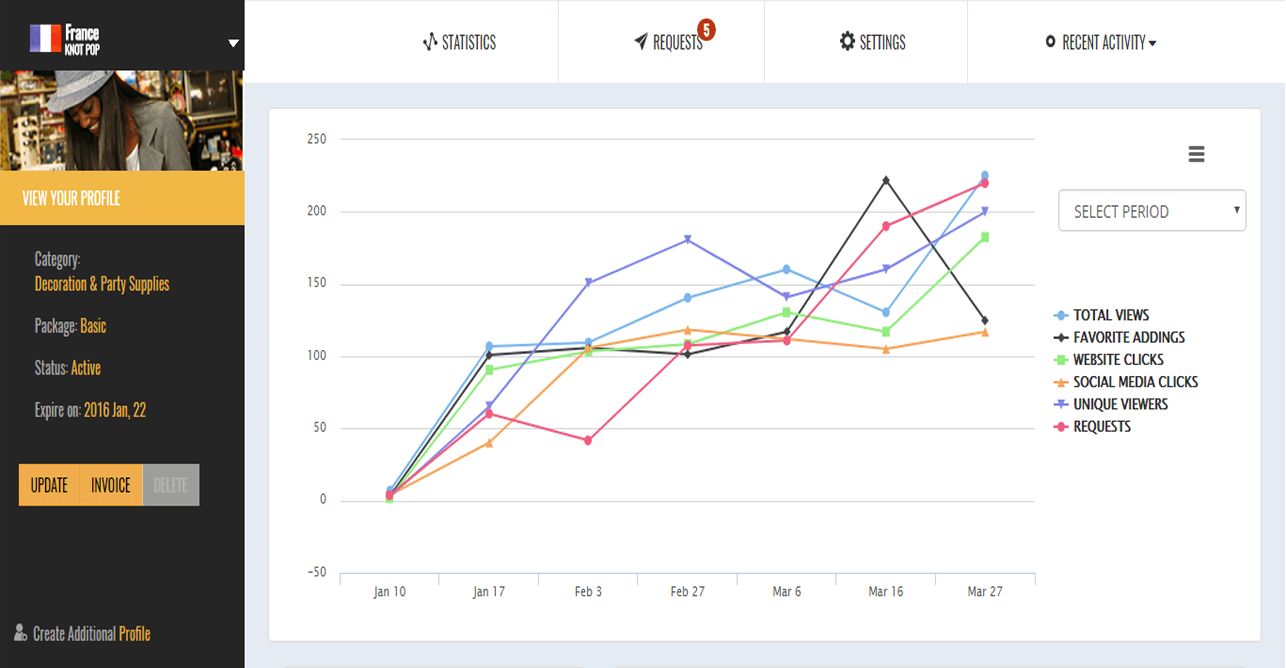This screenshot has height=668, width=1286.
Task: Click View Your Profile button
Action: pyautogui.click(x=122, y=198)
